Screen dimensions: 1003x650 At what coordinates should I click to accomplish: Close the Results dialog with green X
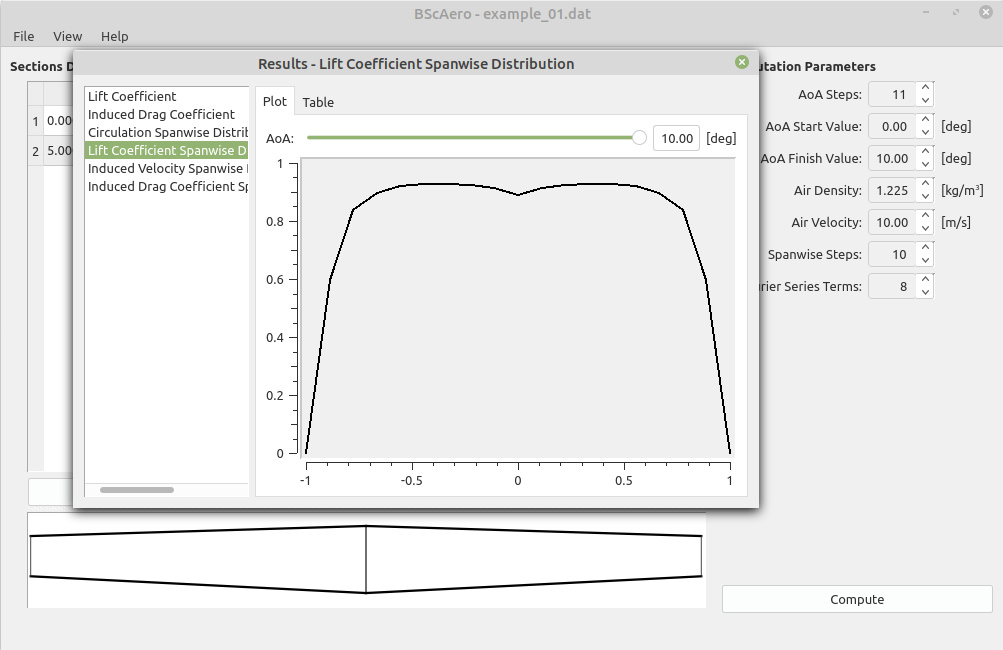point(741,62)
